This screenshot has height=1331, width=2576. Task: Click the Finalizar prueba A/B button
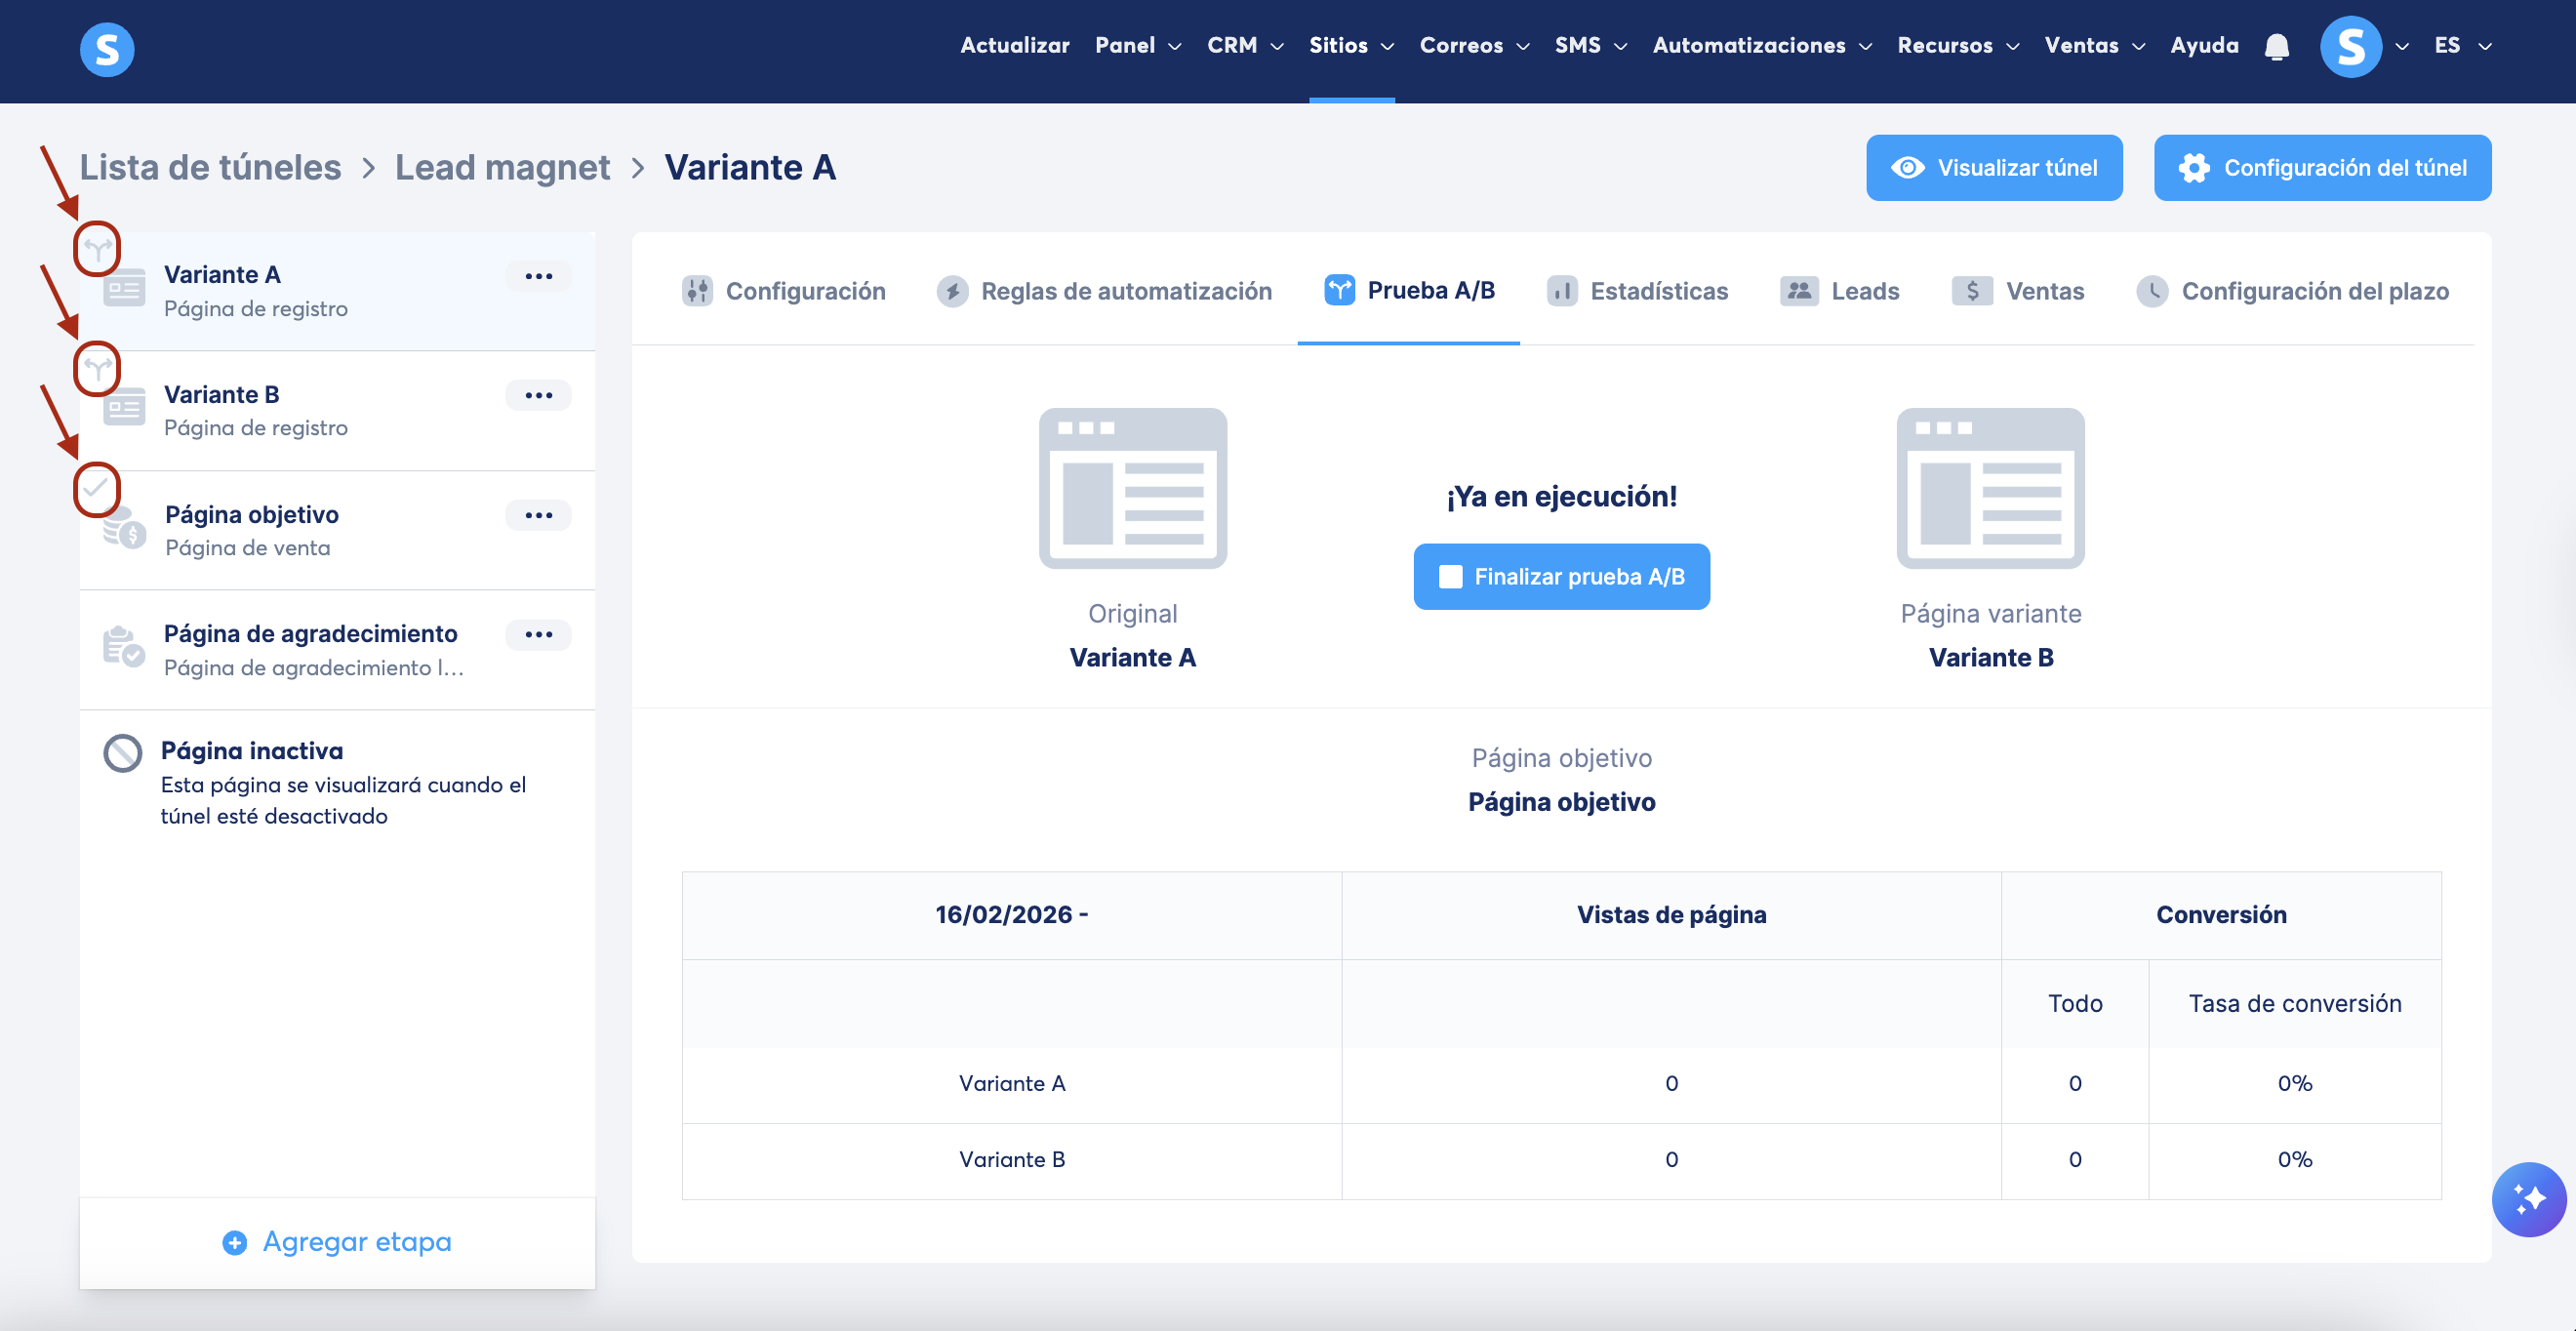(x=1560, y=576)
